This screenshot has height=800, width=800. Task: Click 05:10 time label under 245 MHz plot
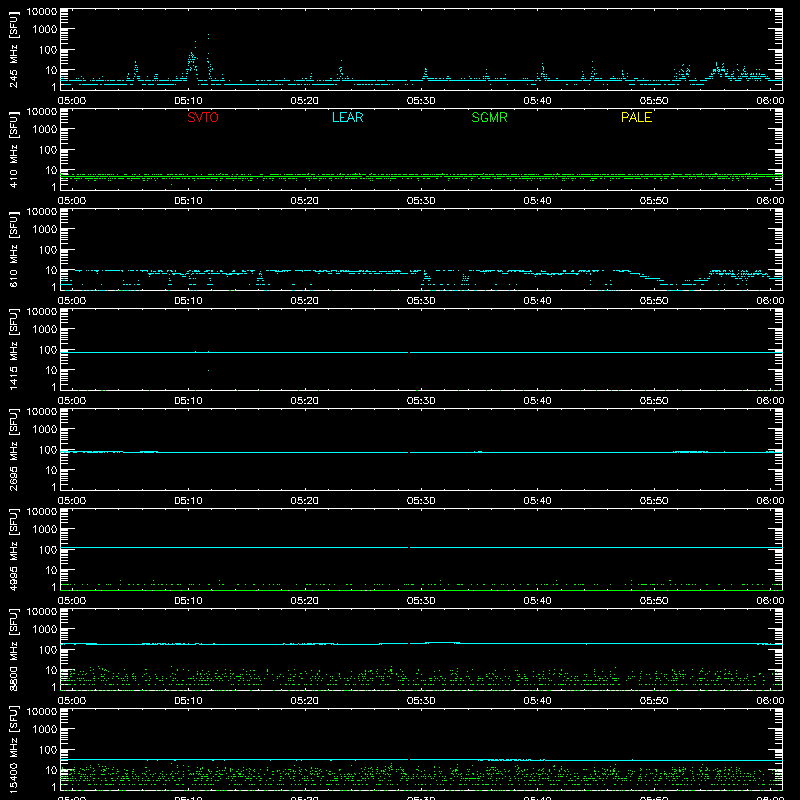coord(188,101)
